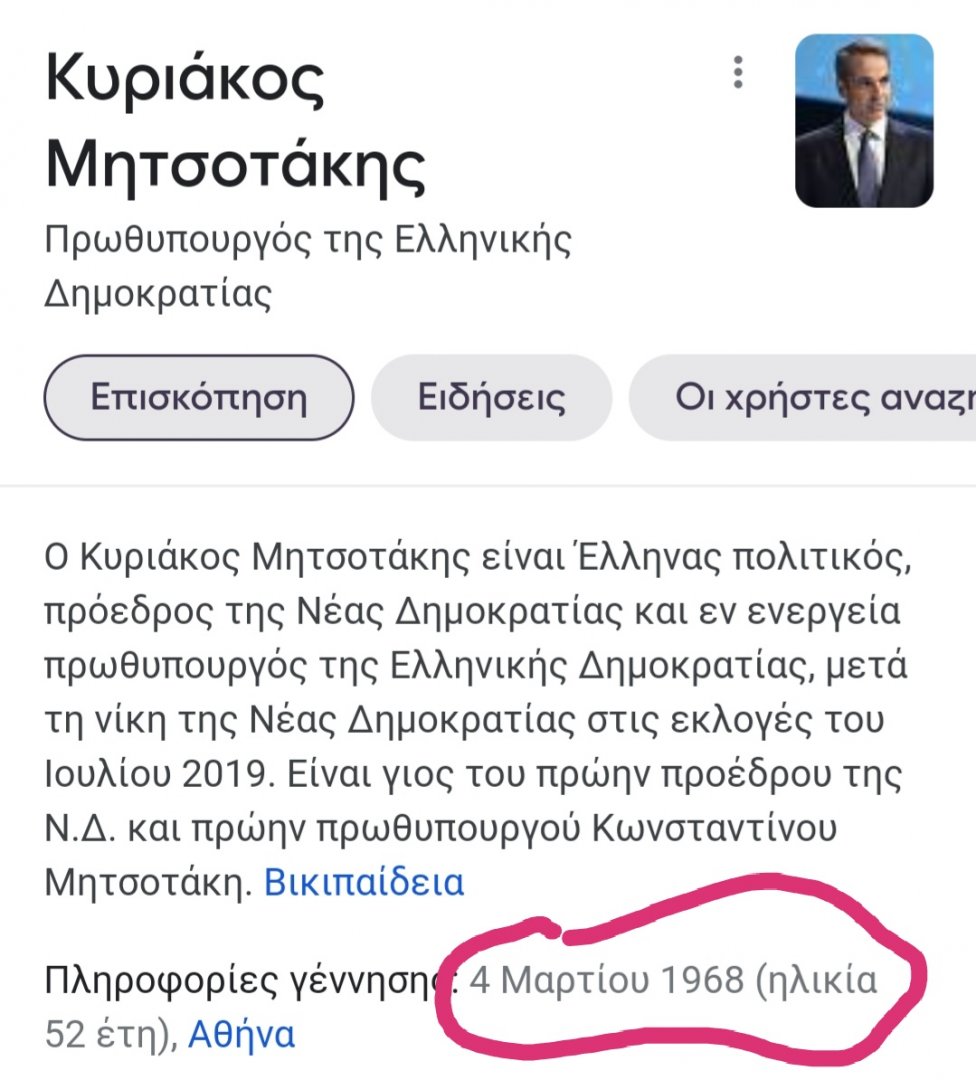This screenshot has width=976, height=1080.
Task: Click the word Κυριάκος in the title
Action: [185, 82]
